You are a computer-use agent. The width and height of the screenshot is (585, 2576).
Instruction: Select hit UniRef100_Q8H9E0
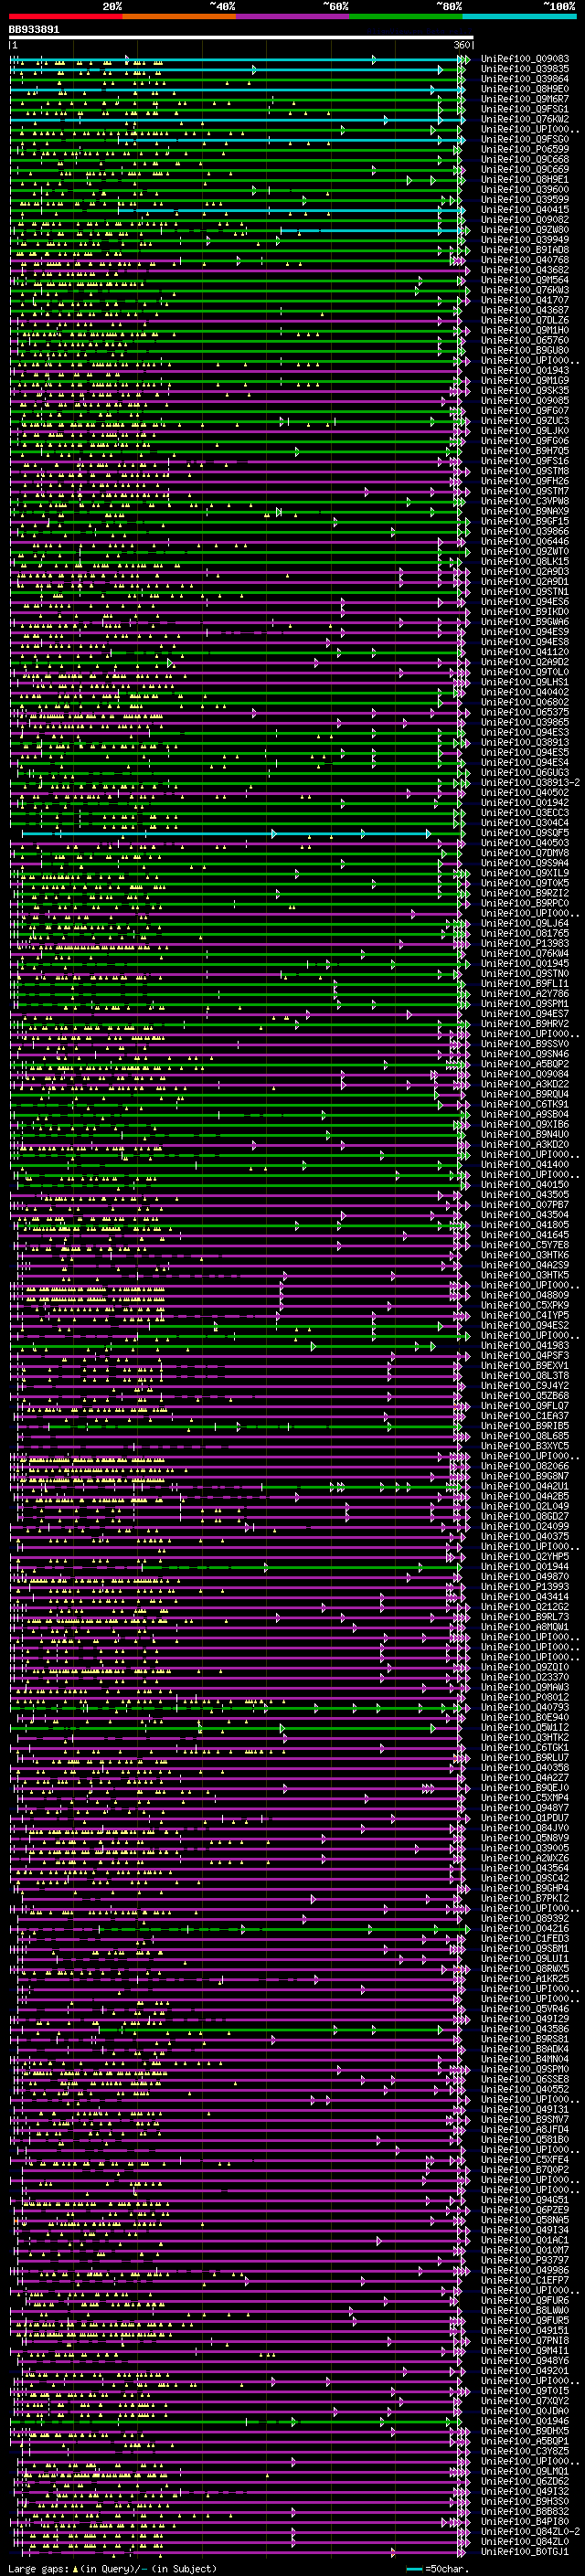pyautogui.click(x=525, y=89)
